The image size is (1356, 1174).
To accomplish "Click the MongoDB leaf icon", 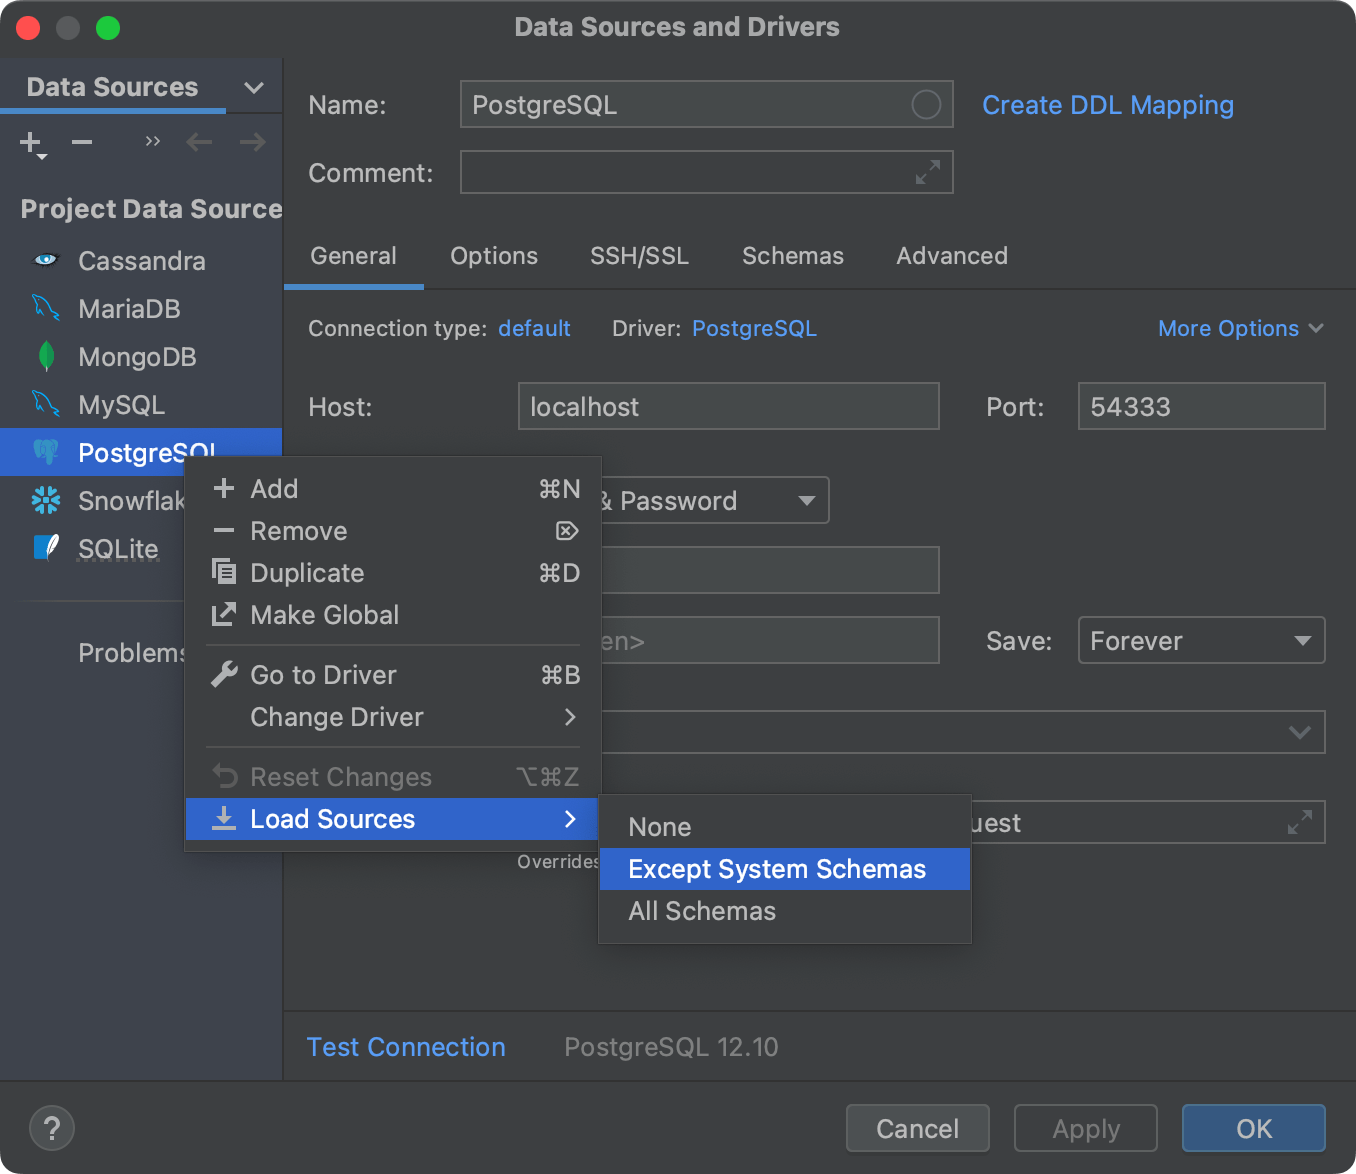I will coord(46,356).
